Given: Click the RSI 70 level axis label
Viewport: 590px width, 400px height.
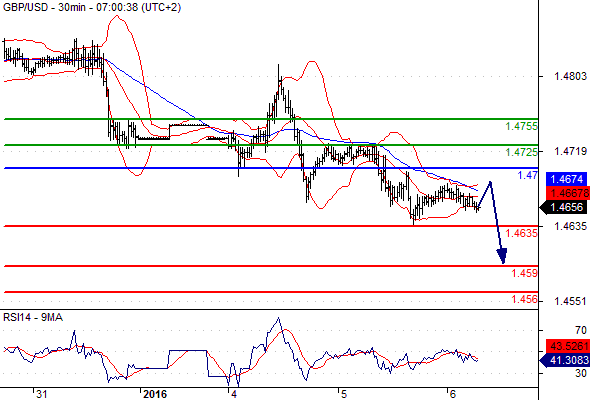Looking at the screenshot, I should (x=581, y=330).
